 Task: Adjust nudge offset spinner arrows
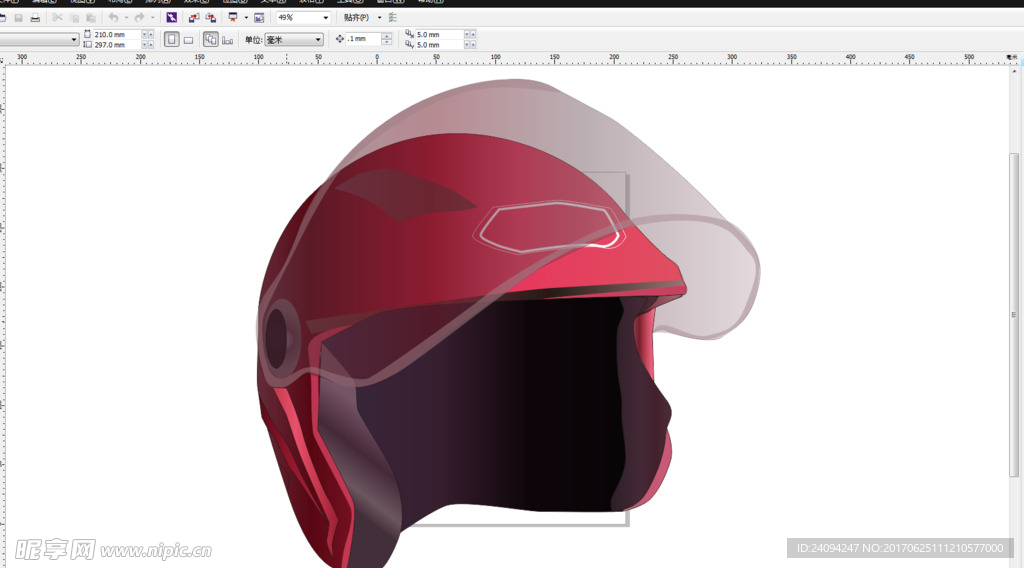click(x=387, y=39)
